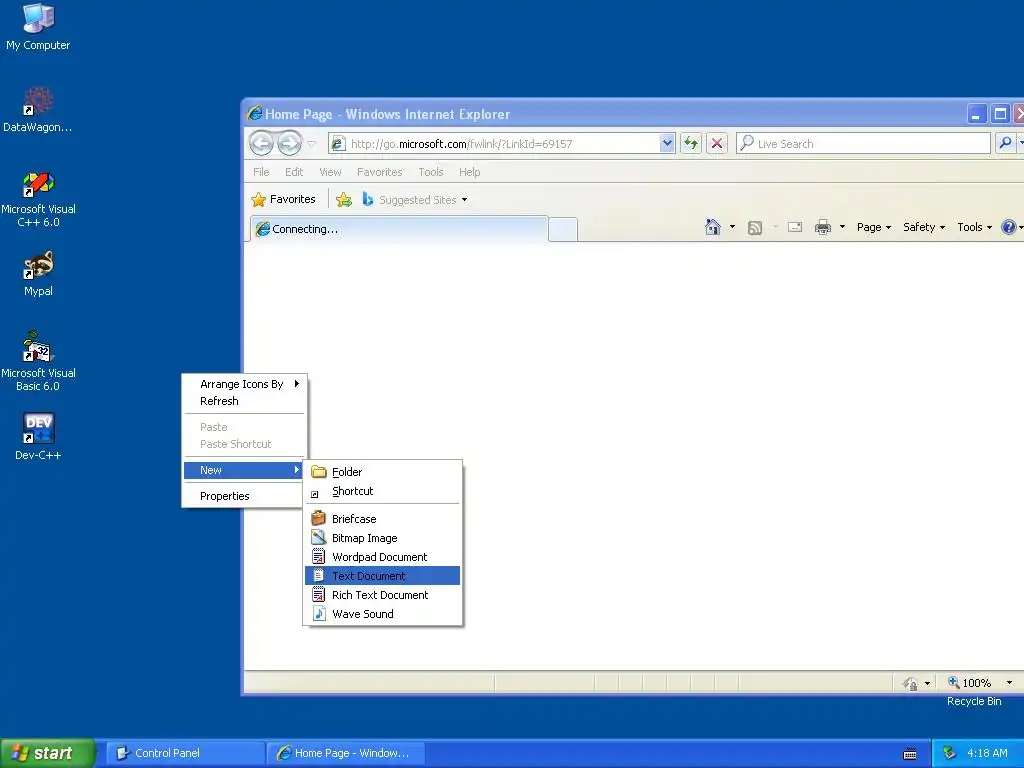Create a new Shortcut from submenu
Image resolution: width=1024 pixels, height=768 pixels.
point(383,491)
